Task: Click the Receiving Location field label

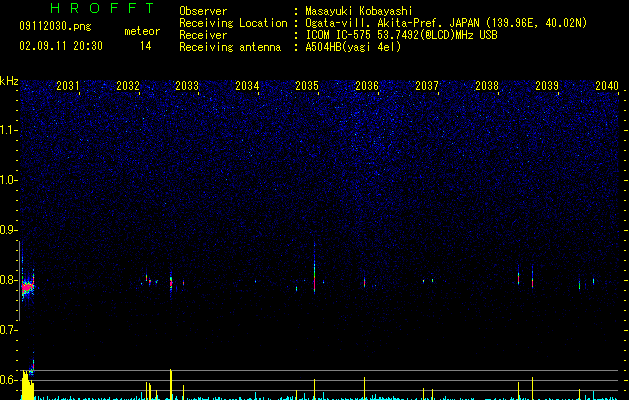Action: [x=233, y=23]
